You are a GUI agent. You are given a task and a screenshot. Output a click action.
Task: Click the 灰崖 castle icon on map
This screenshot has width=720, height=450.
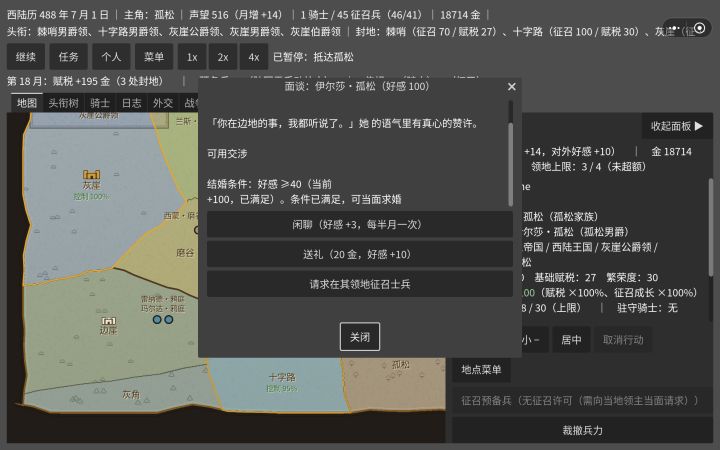coord(91,174)
